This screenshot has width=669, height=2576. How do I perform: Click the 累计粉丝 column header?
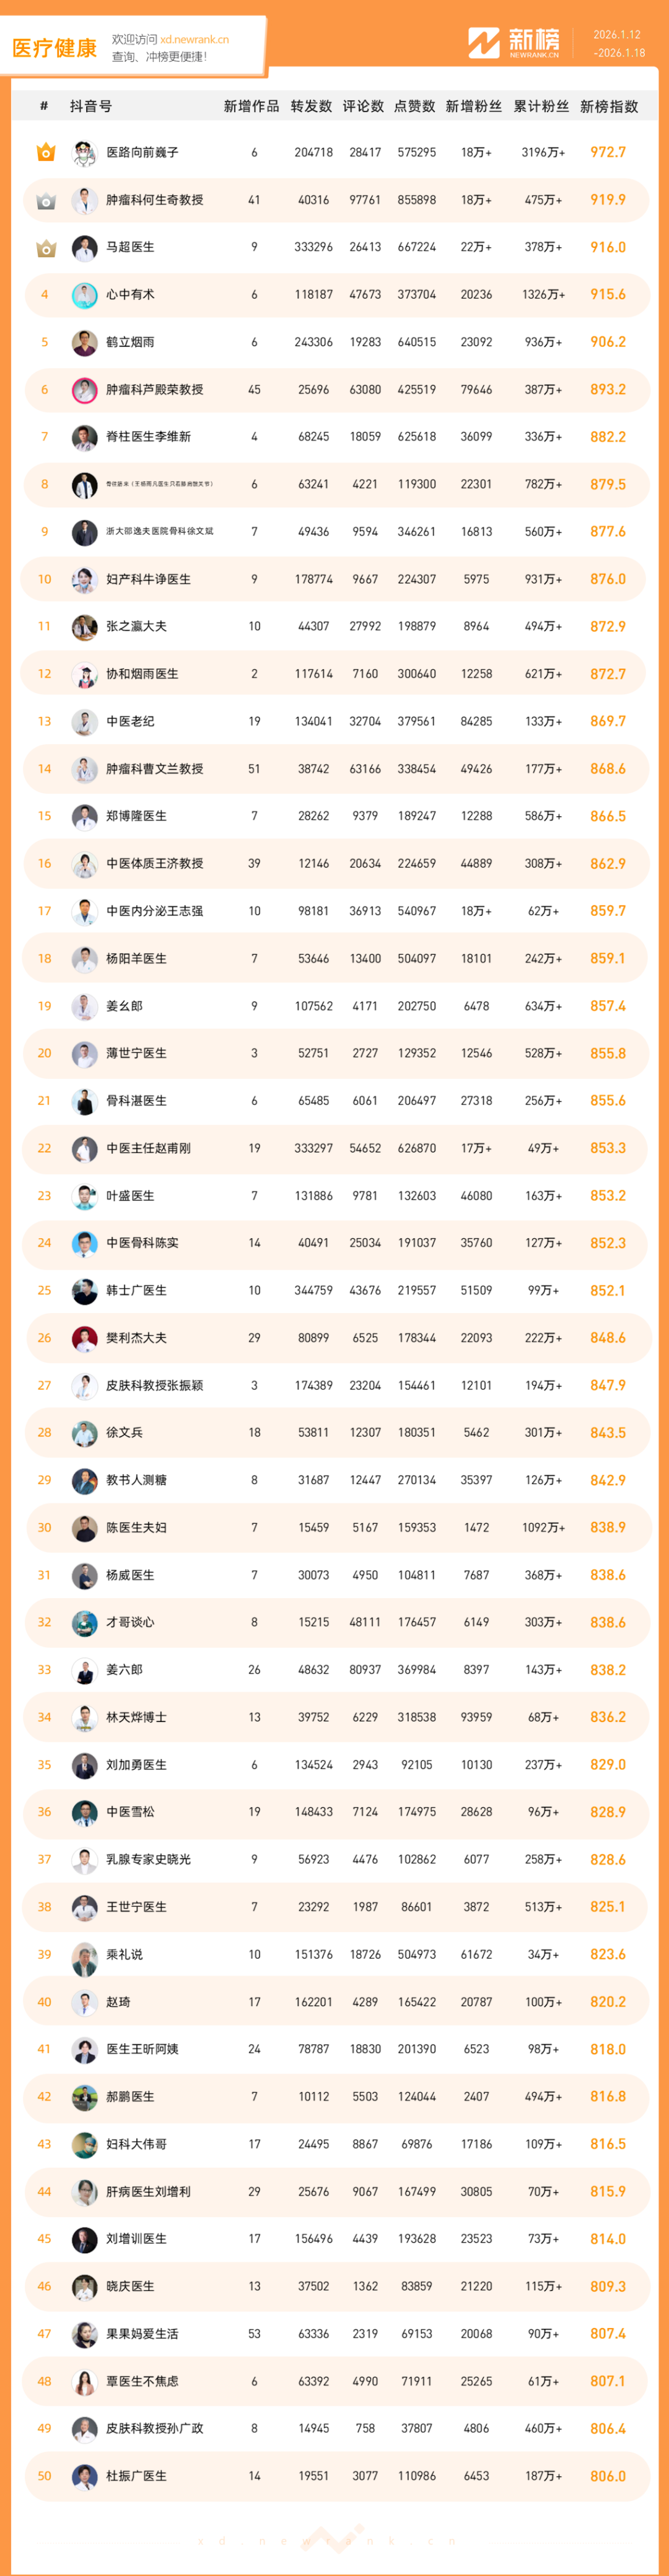click(541, 106)
